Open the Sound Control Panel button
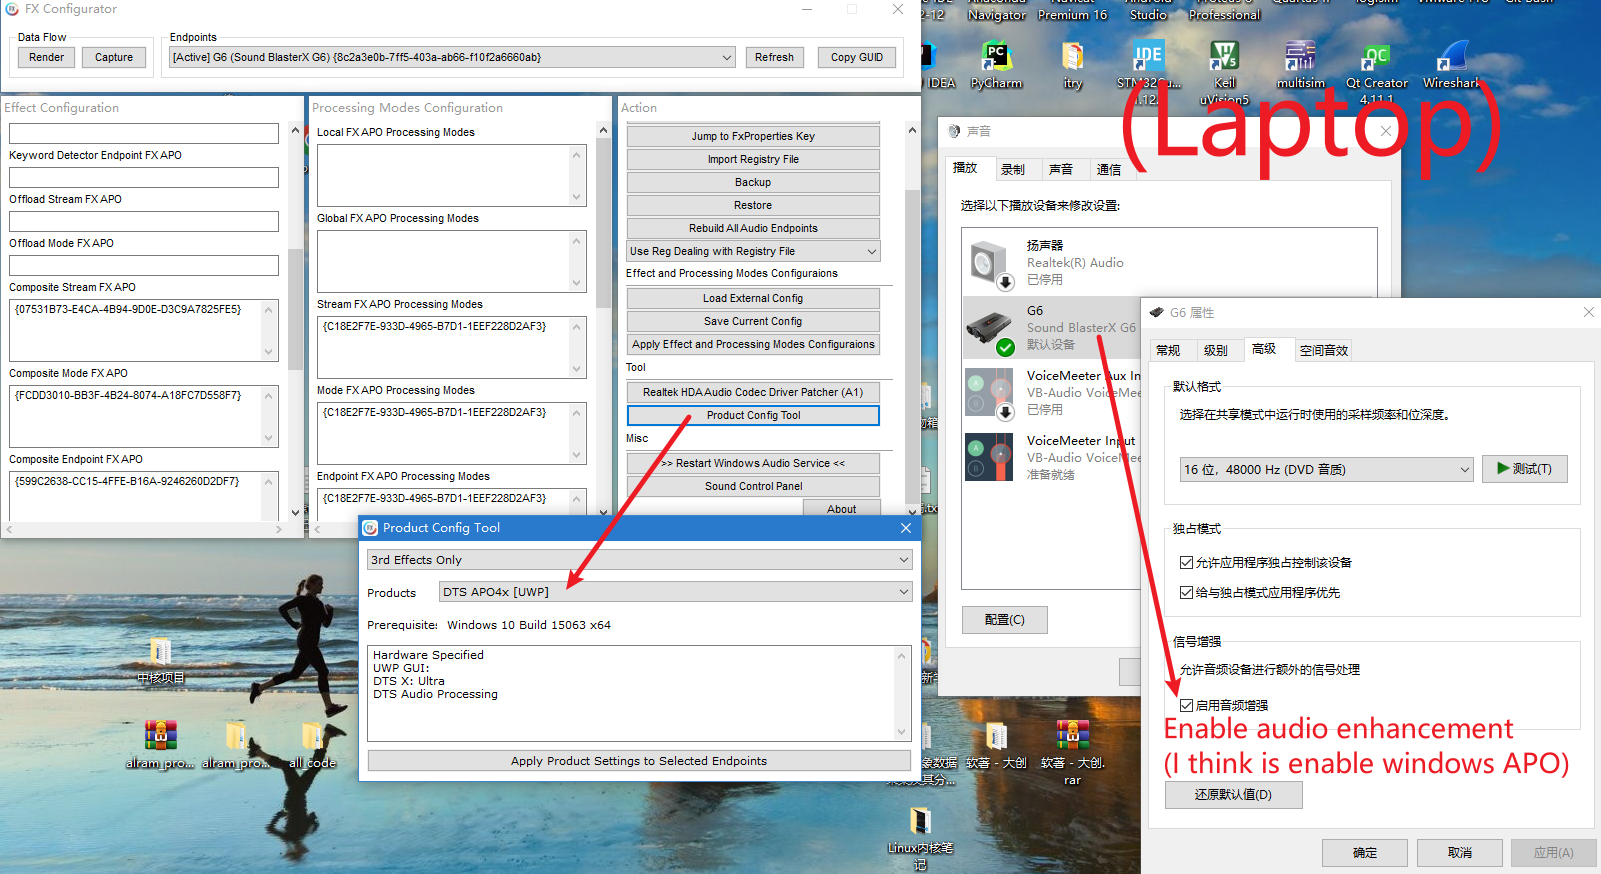The height and width of the screenshot is (874, 1601). [753, 486]
